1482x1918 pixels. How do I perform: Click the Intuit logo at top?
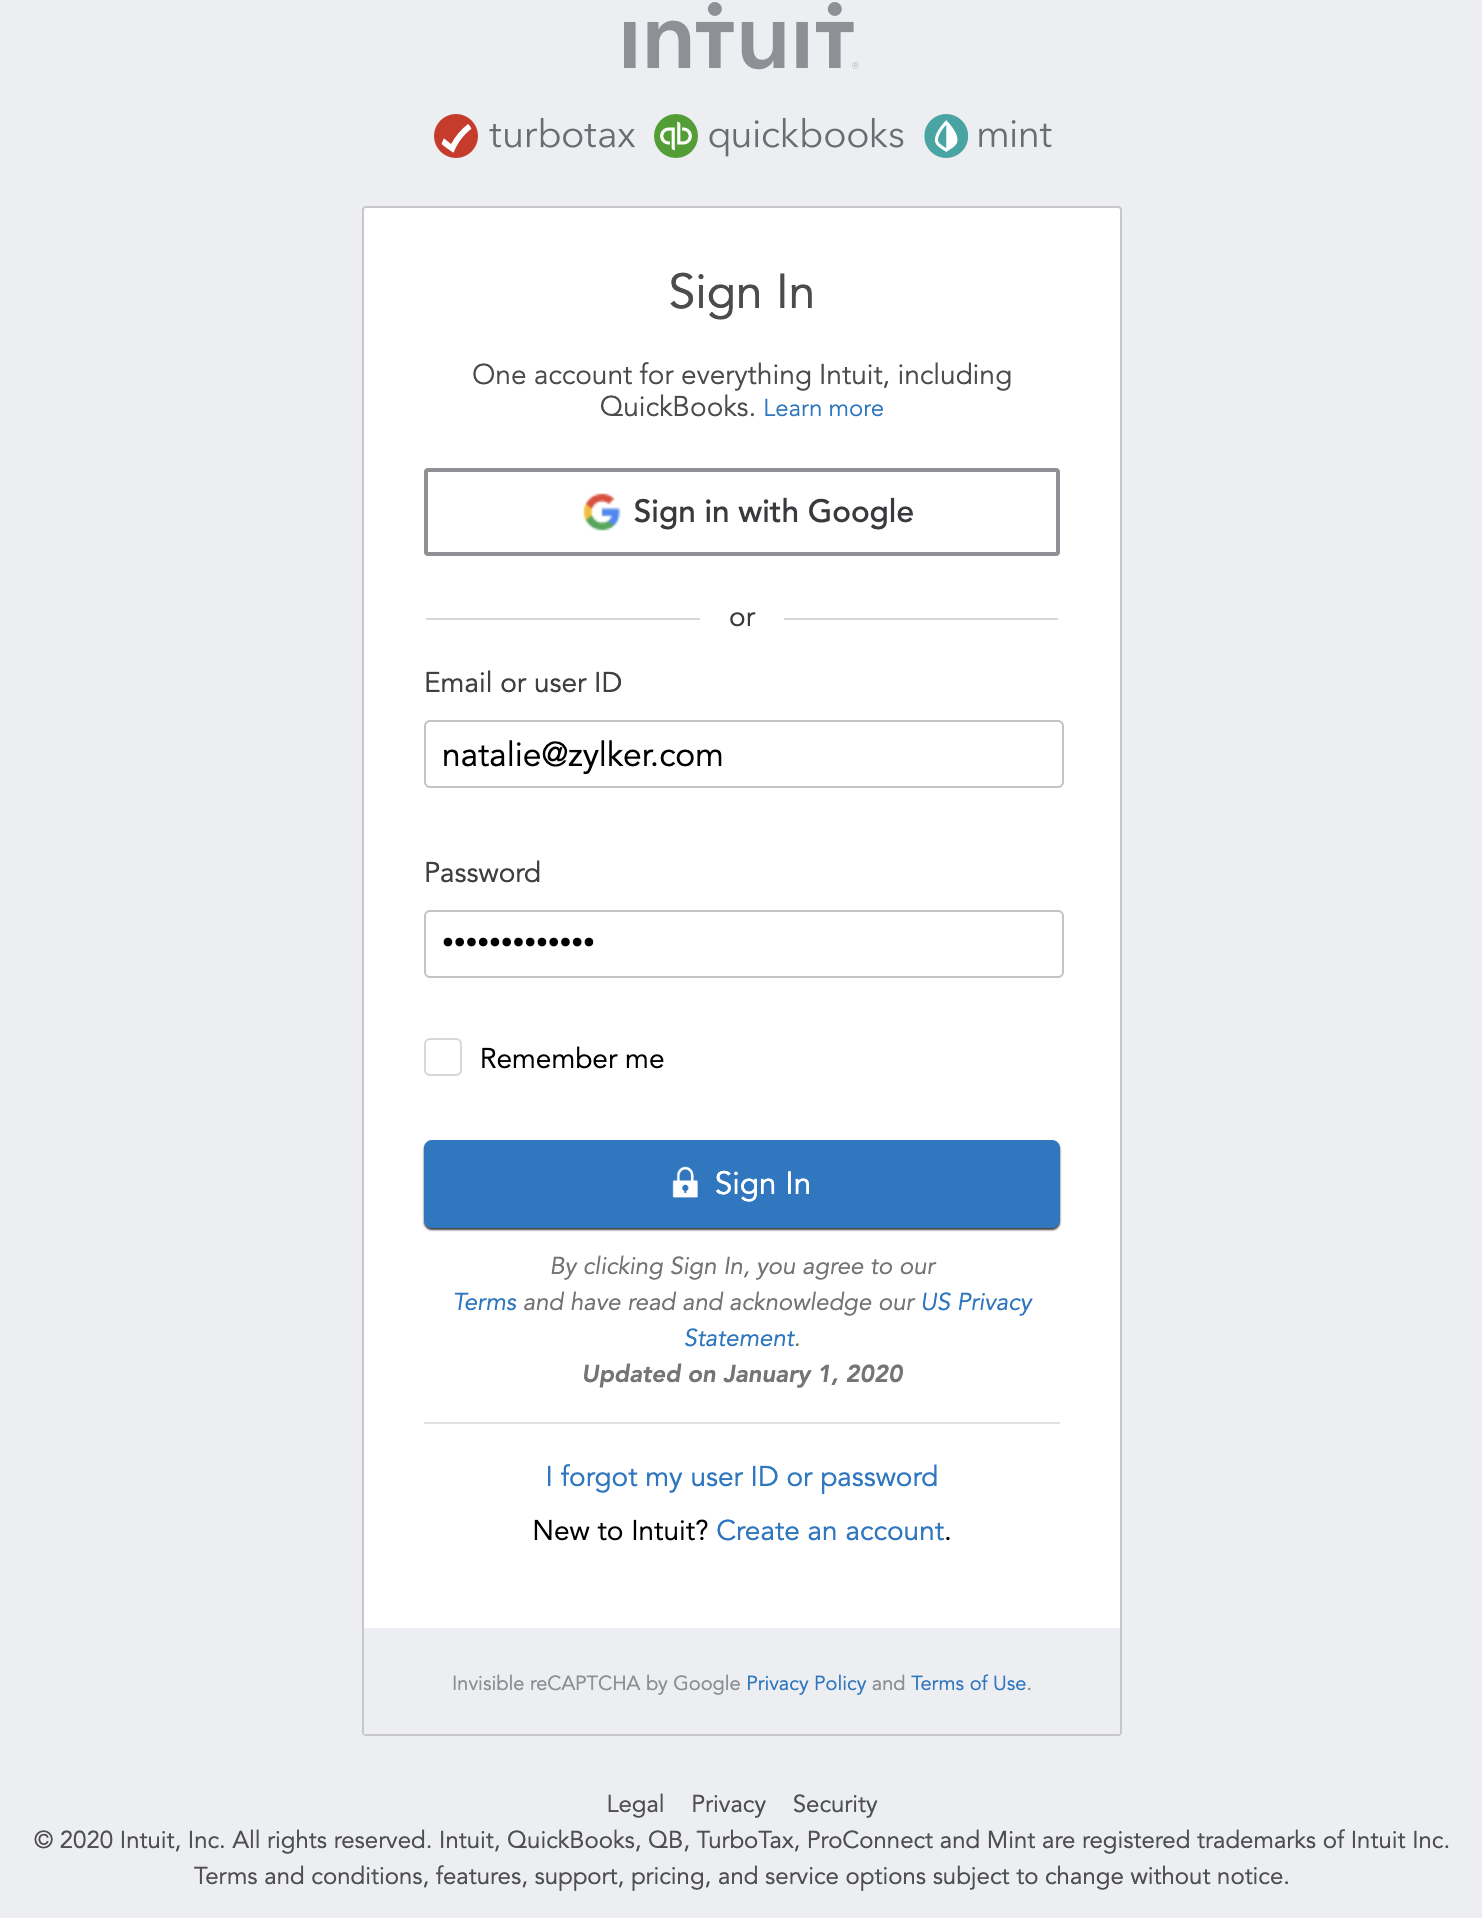(x=740, y=38)
